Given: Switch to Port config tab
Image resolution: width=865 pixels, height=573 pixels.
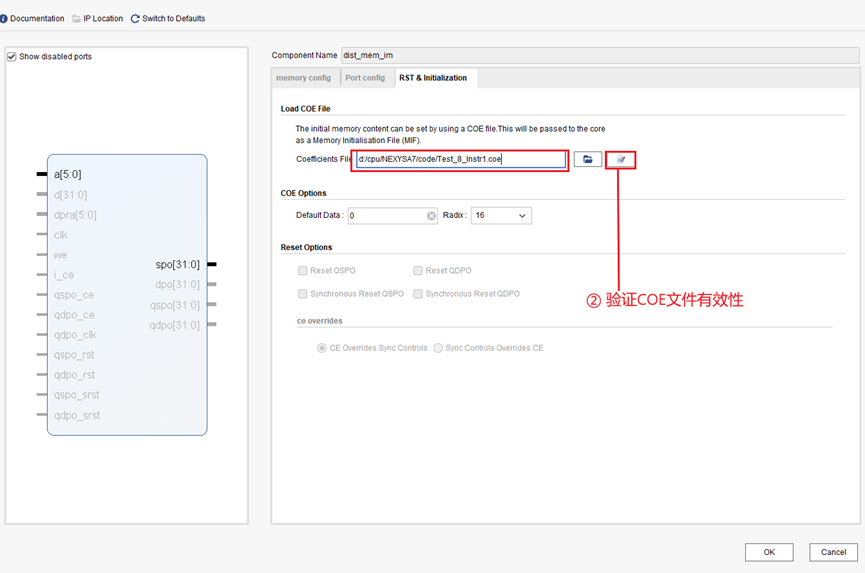Looking at the screenshot, I should (365, 78).
